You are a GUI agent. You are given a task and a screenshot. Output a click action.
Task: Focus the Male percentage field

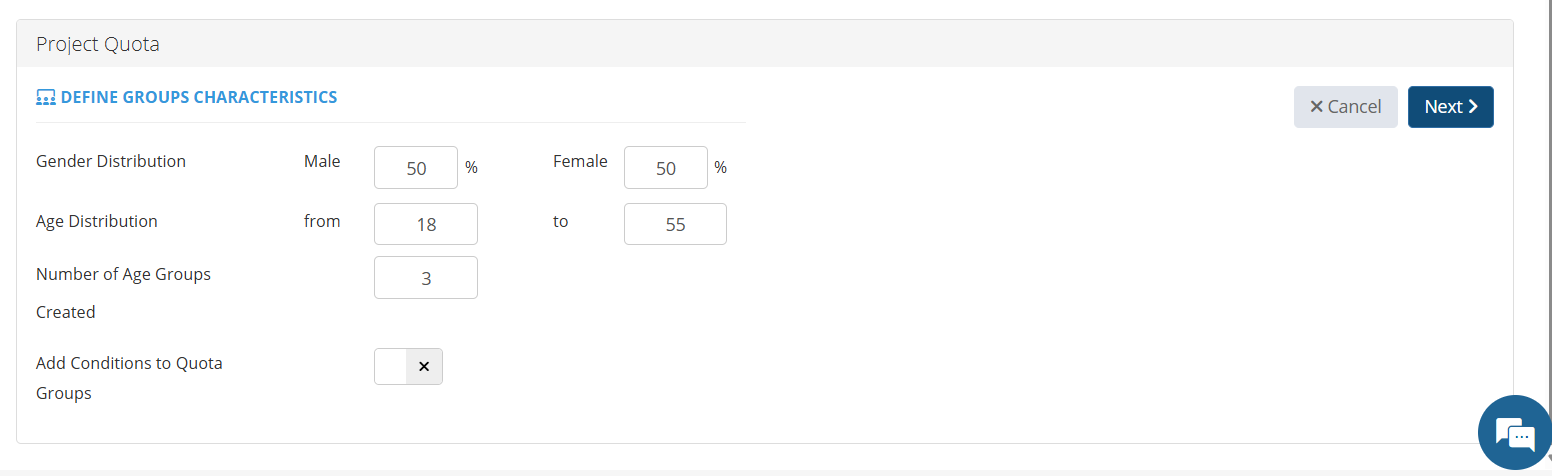[416, 168]
